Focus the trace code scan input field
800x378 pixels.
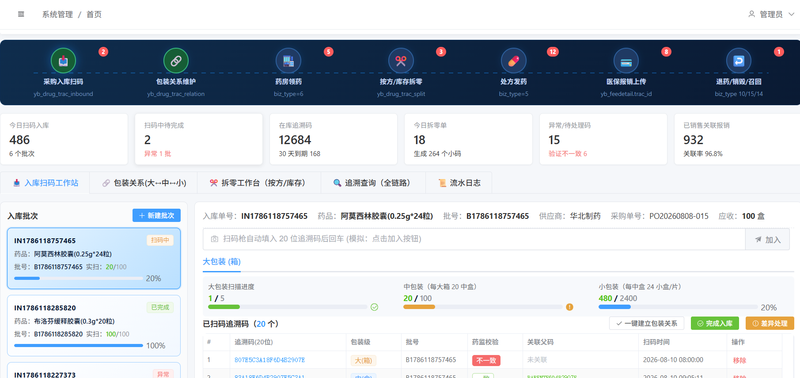474,239
